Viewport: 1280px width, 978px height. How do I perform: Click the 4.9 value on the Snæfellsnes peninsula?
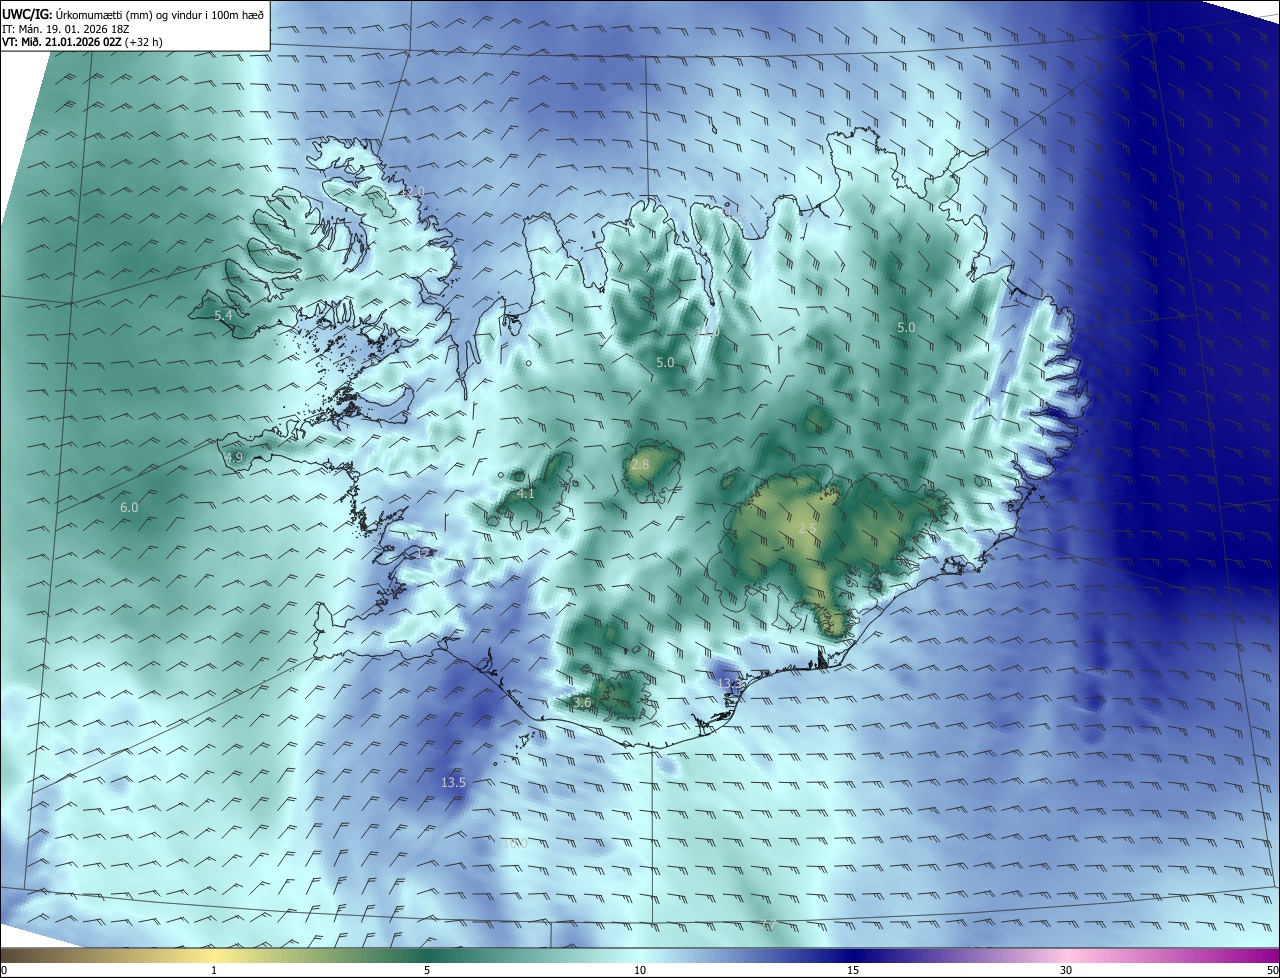pyautogui.click(x=234, y=458)
